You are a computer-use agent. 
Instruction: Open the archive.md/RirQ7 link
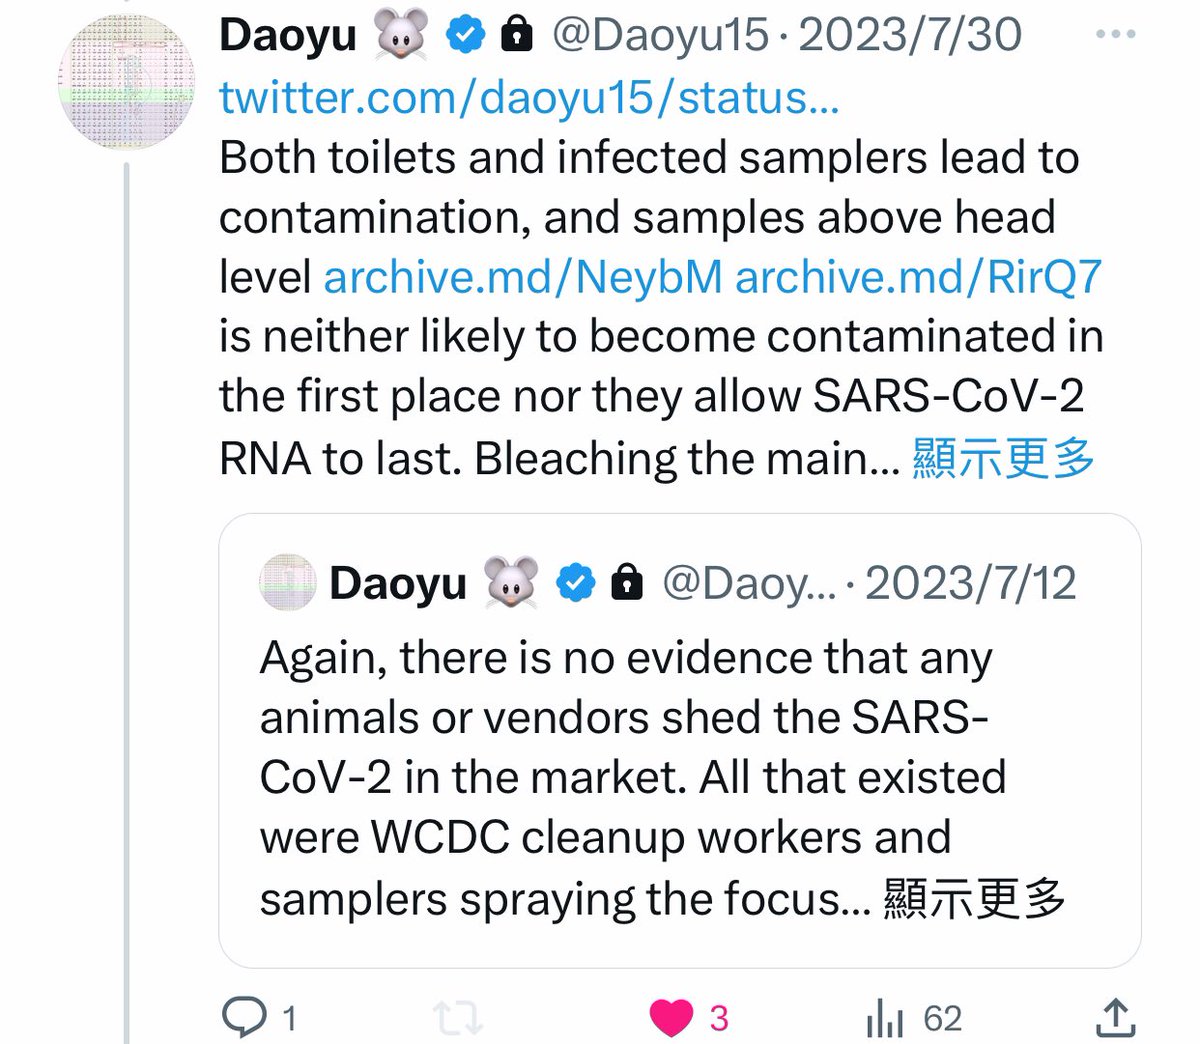pos(918,277)
